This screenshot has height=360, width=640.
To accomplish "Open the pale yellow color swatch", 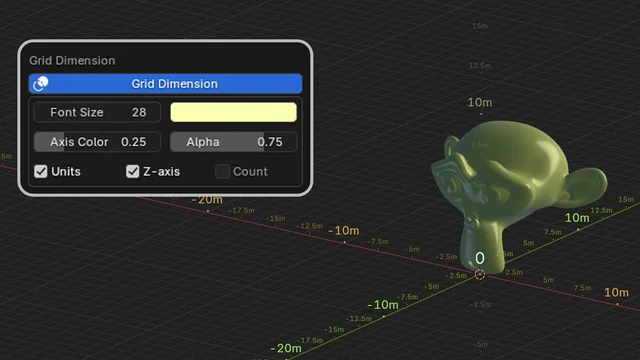I will point(233,112).
